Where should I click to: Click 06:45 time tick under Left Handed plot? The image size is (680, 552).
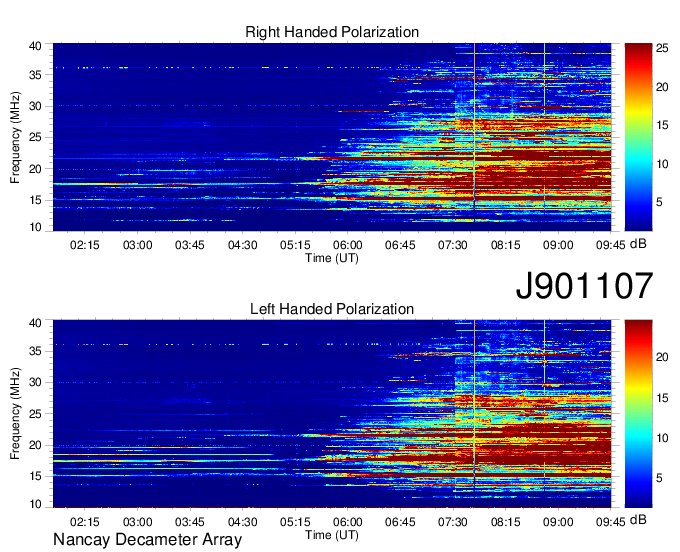coord(400,522)
